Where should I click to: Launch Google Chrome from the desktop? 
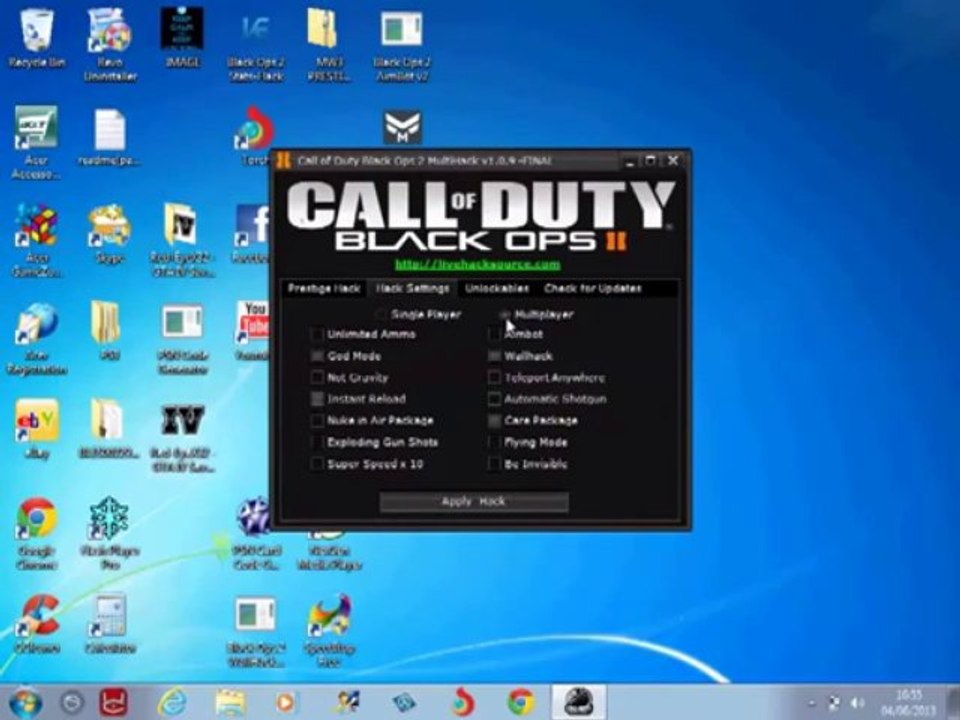tap(36, 533)
